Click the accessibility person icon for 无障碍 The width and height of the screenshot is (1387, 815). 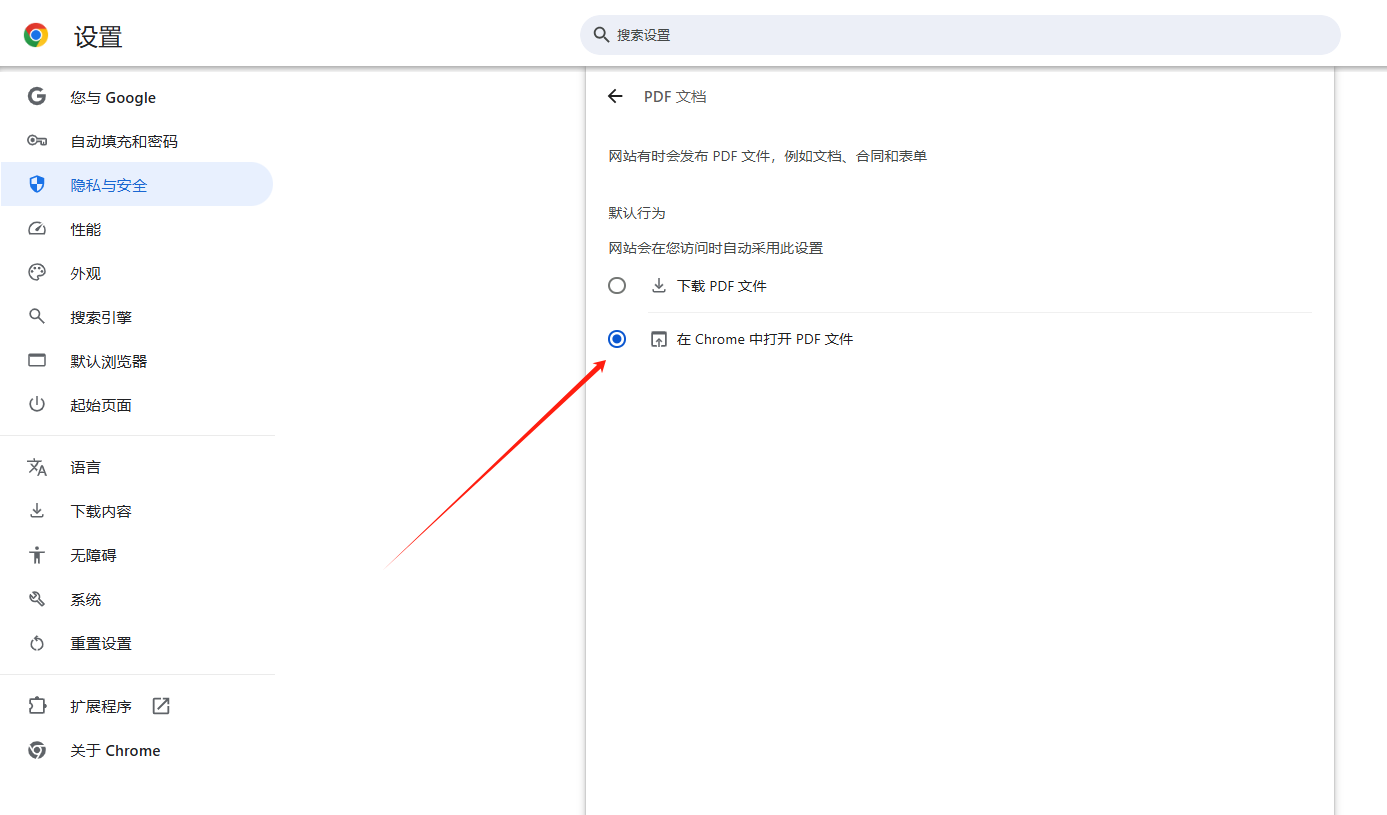click(x=37, y=555)
